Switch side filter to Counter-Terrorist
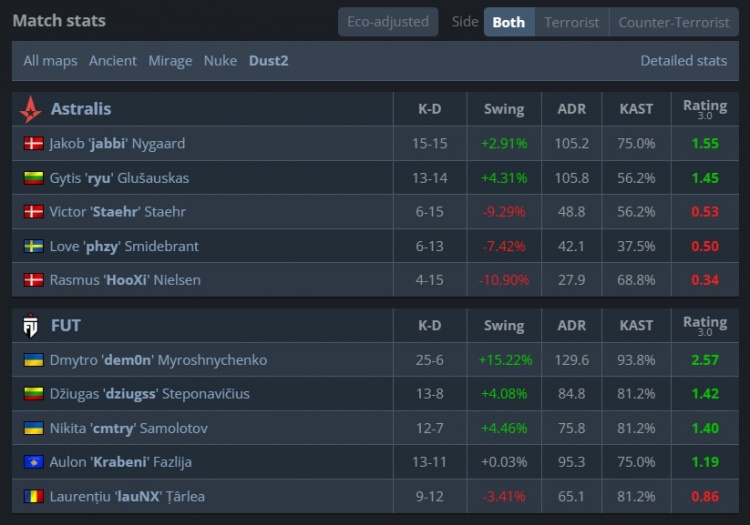Viewport: 750px width, 525px height. [x=674, y=22]
